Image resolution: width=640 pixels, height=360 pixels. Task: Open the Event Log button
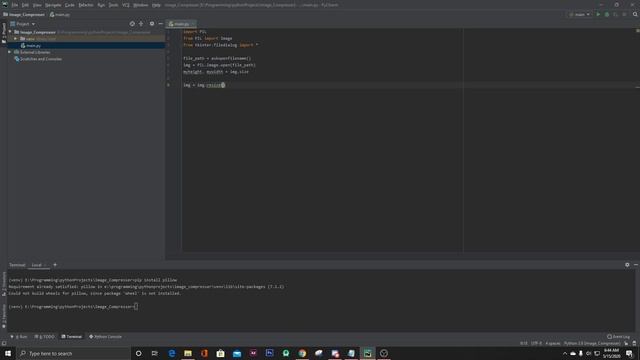click(x=618, y=337)
